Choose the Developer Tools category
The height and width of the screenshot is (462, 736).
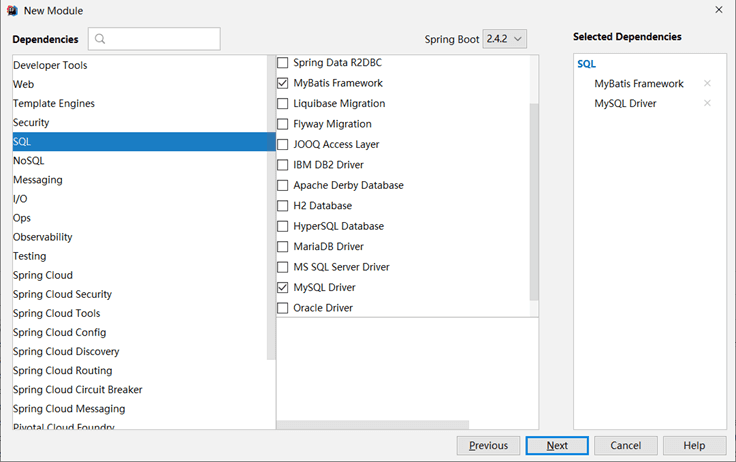coord(50,66)
